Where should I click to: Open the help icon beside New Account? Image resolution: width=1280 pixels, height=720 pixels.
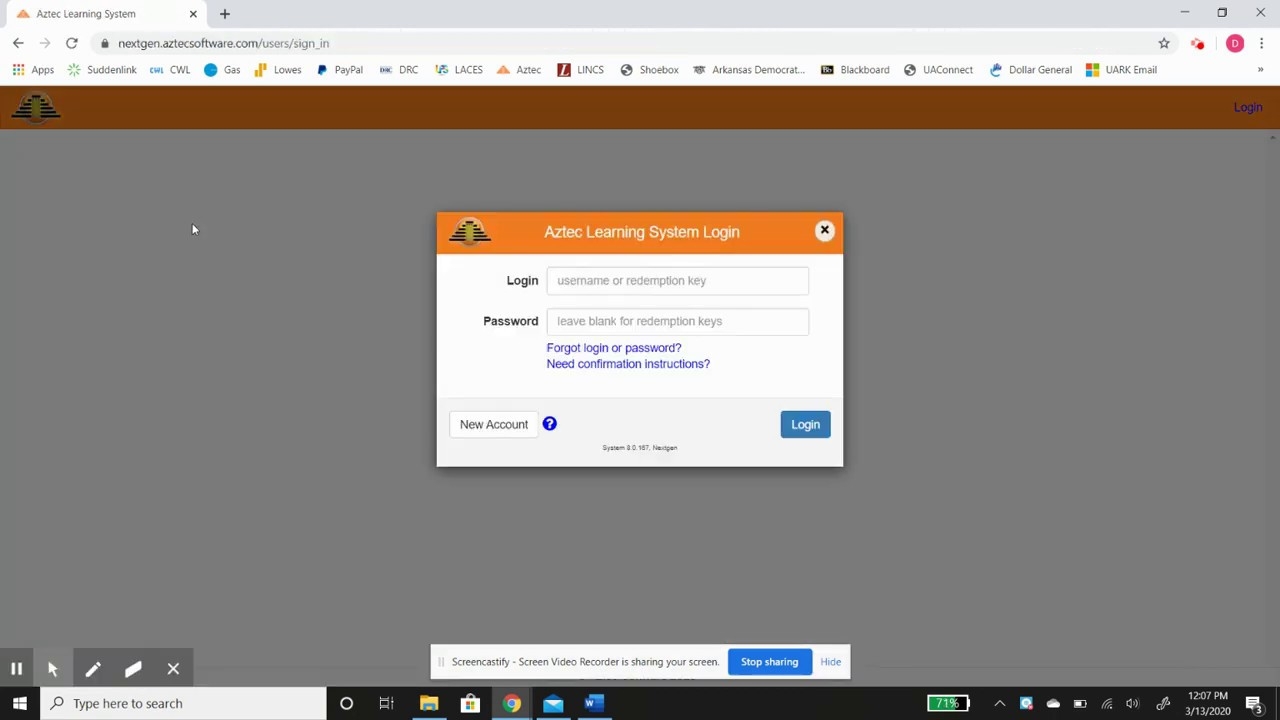(x=549, y=424)
